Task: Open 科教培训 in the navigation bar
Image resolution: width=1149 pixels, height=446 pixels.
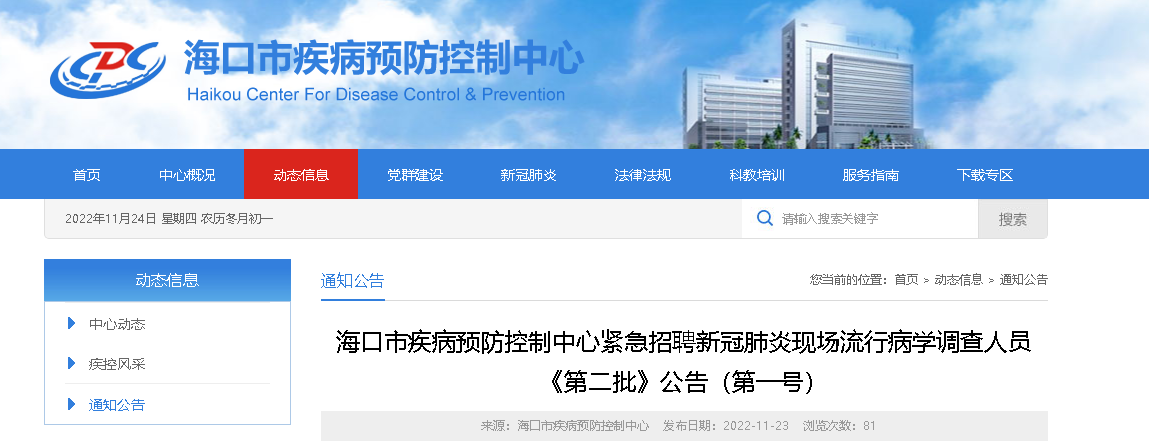Action: 757,175
